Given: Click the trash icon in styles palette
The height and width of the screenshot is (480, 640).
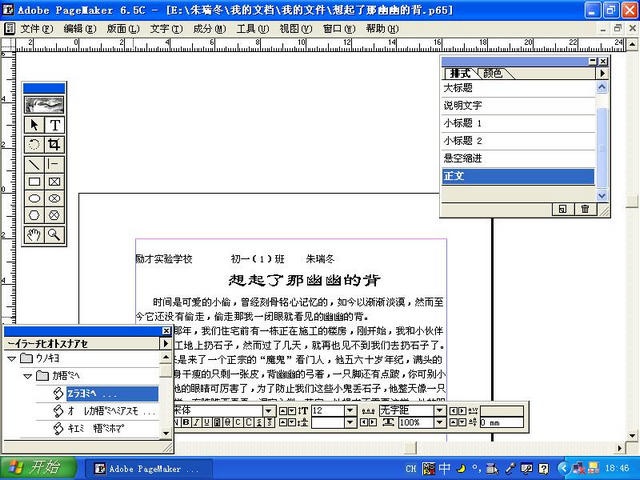Looking at the screenshot, I should 585,209.
